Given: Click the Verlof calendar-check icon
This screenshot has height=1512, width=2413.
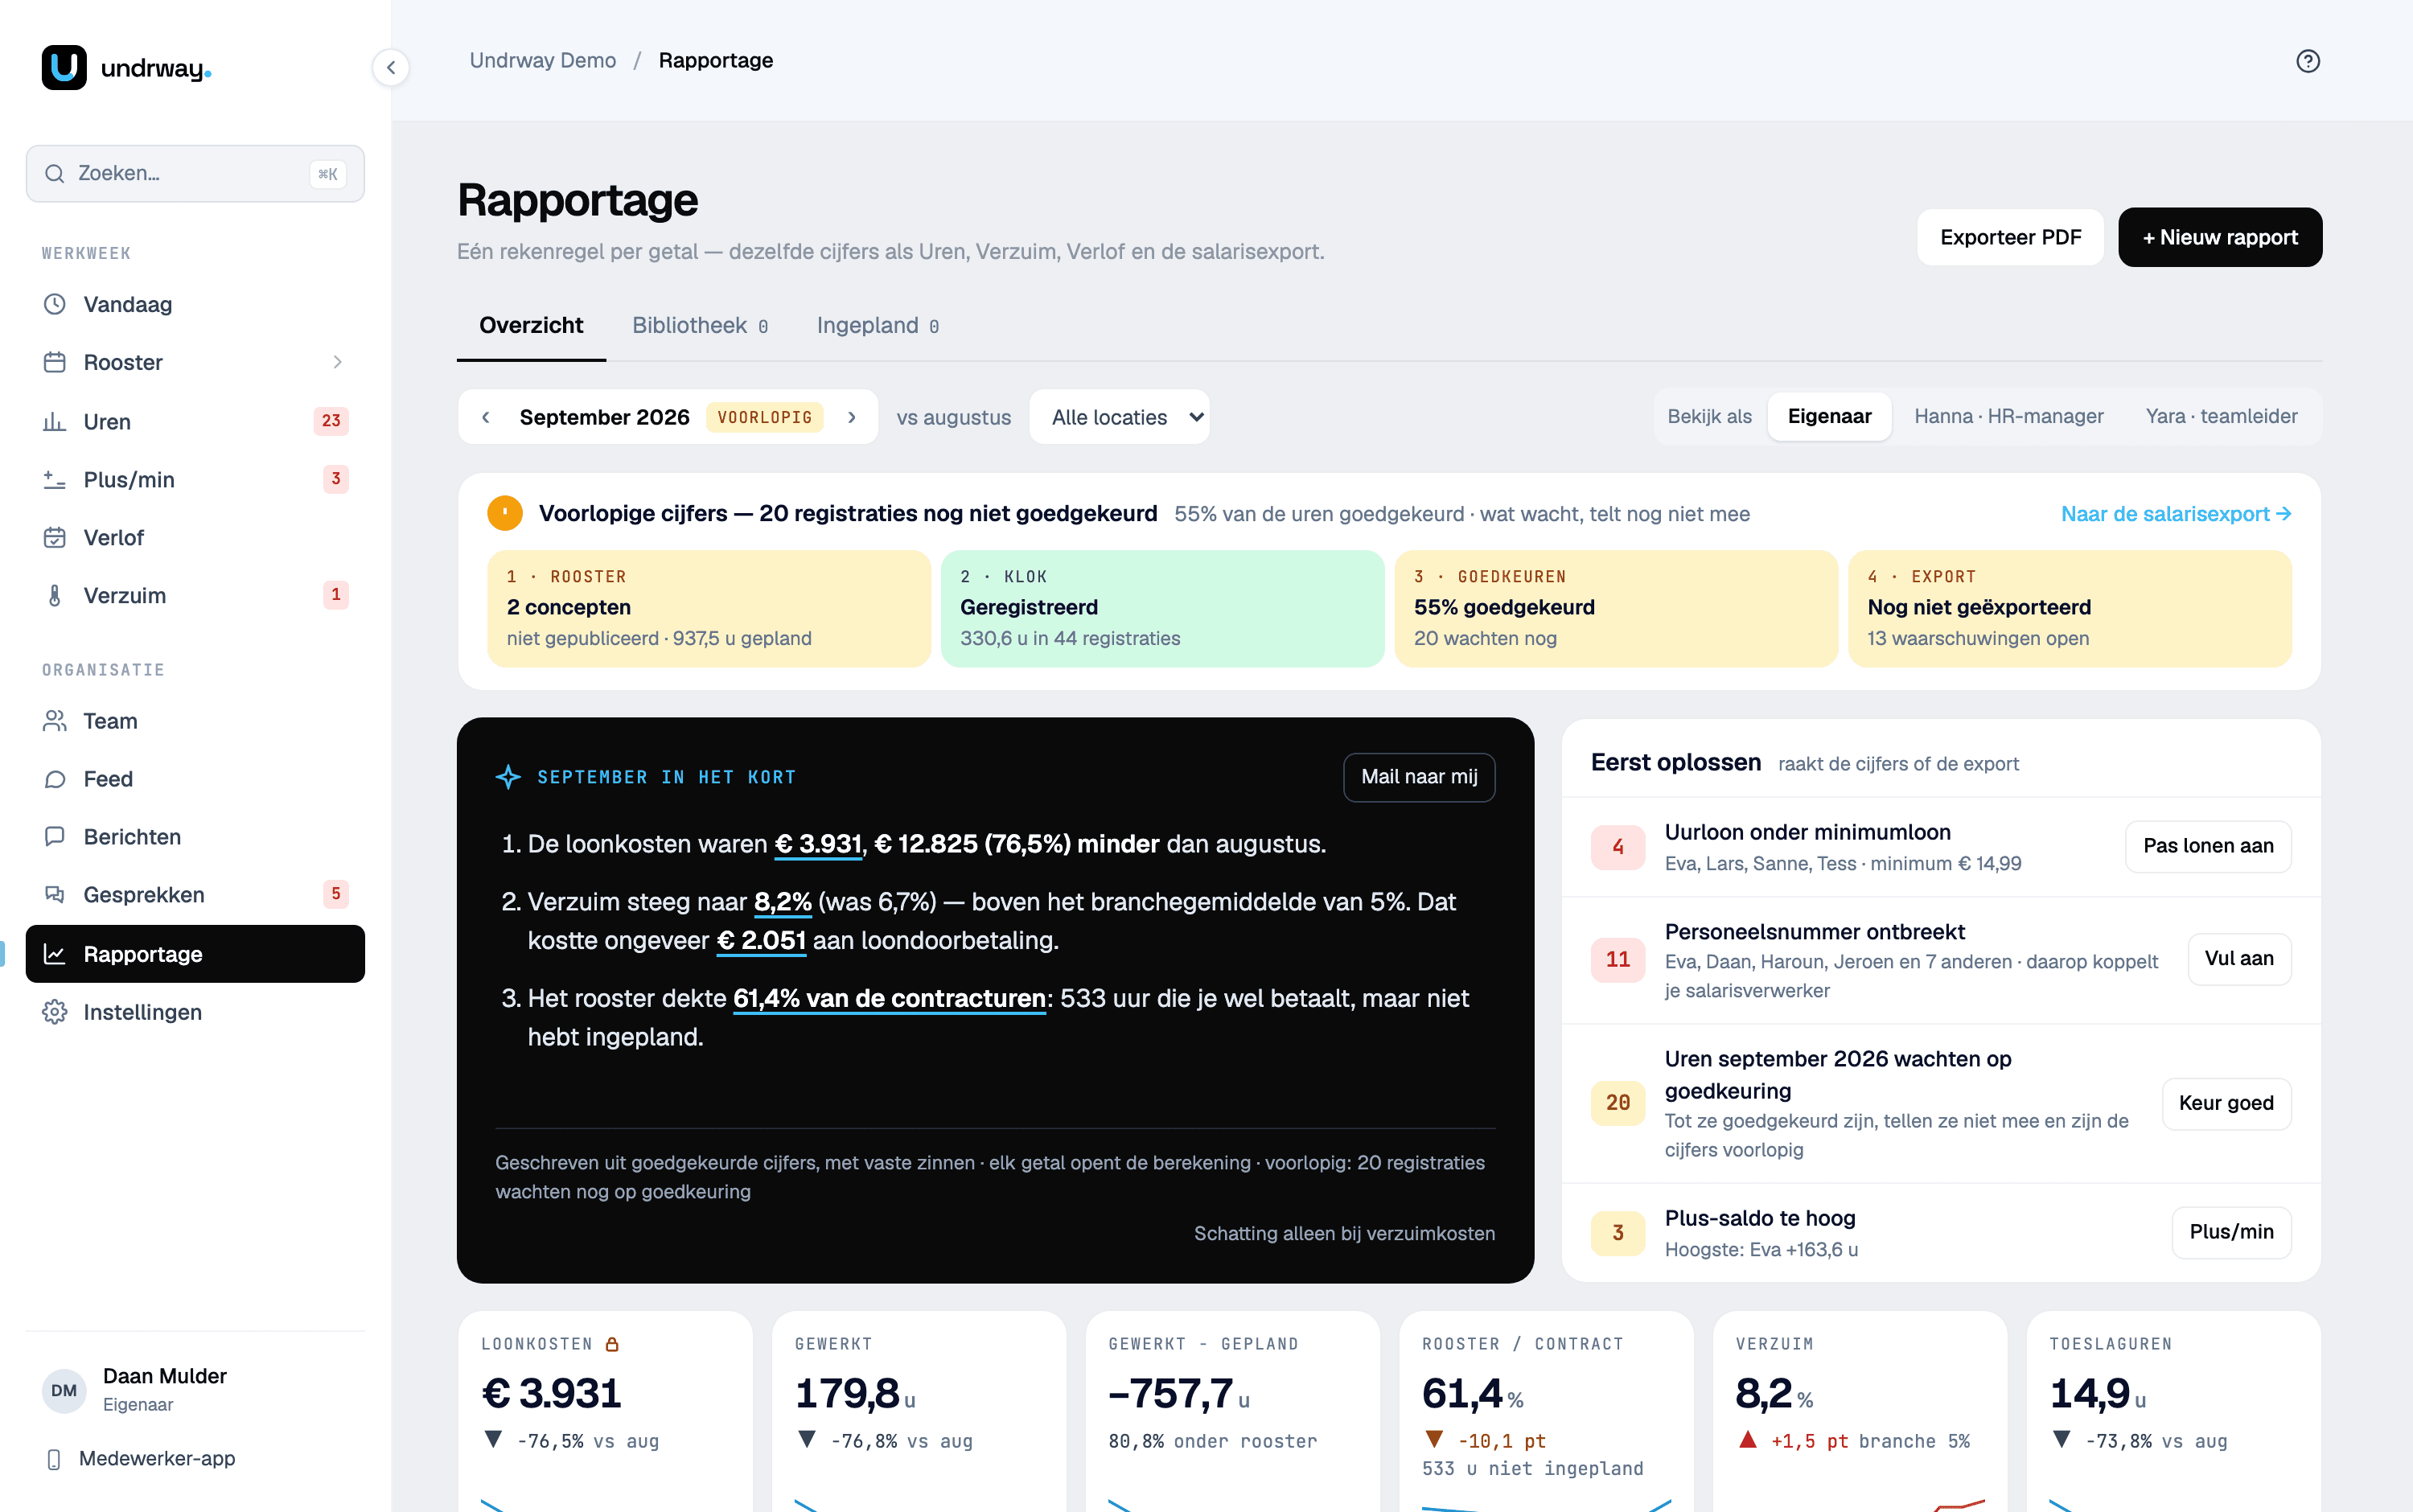Looking at the screenshot, I should click(55, 537).
